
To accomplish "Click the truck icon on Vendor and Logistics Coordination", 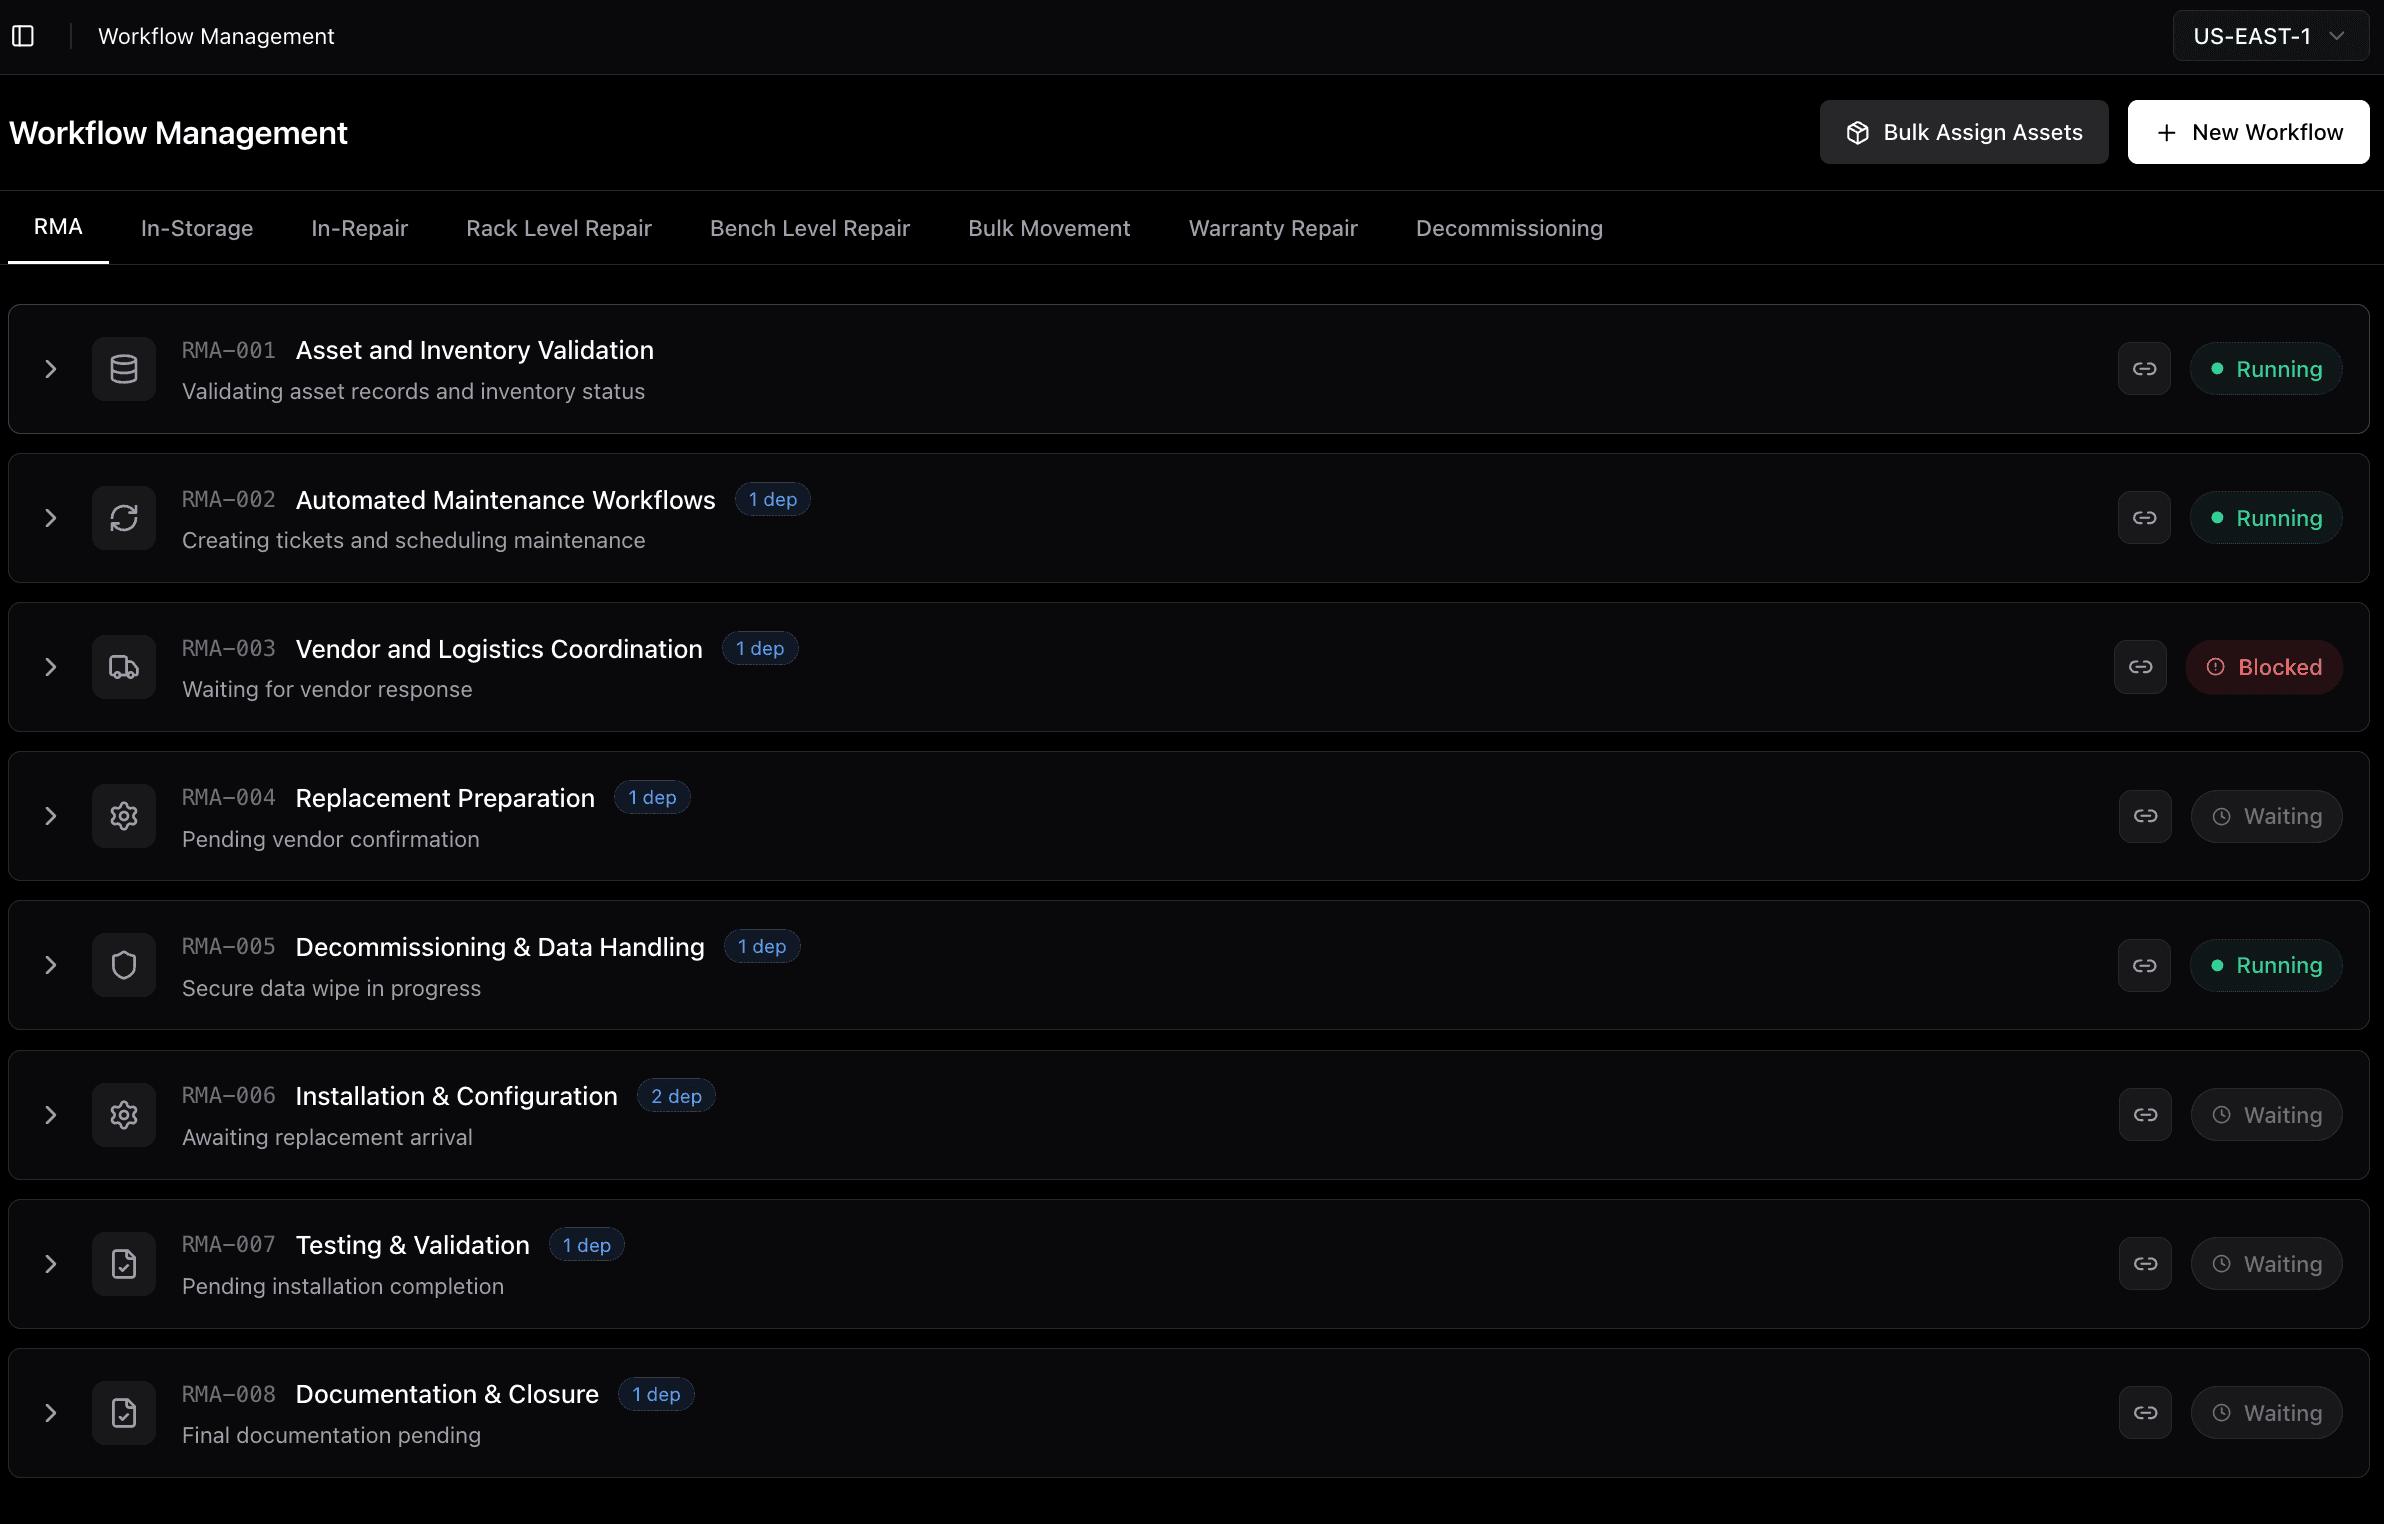I will pos(123,666).
